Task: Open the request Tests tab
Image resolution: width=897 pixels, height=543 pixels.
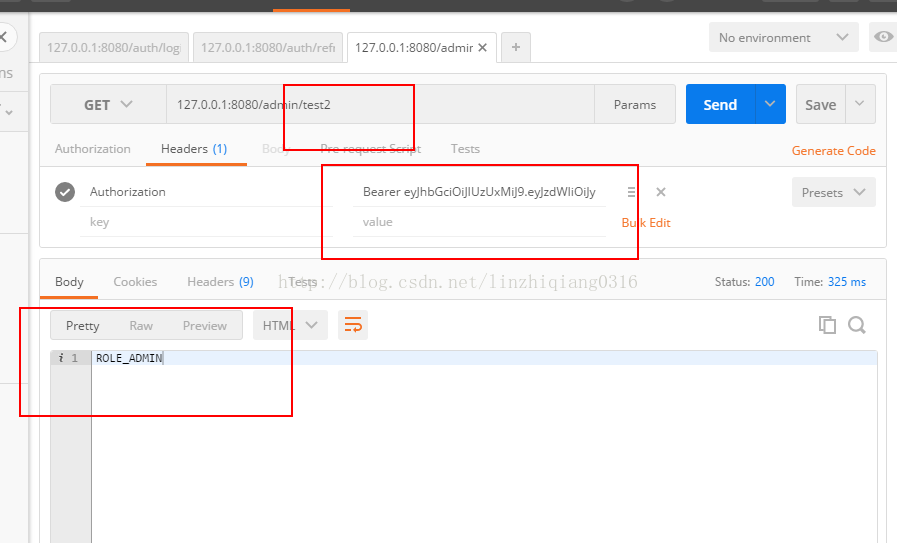Action: pos(465,149)
